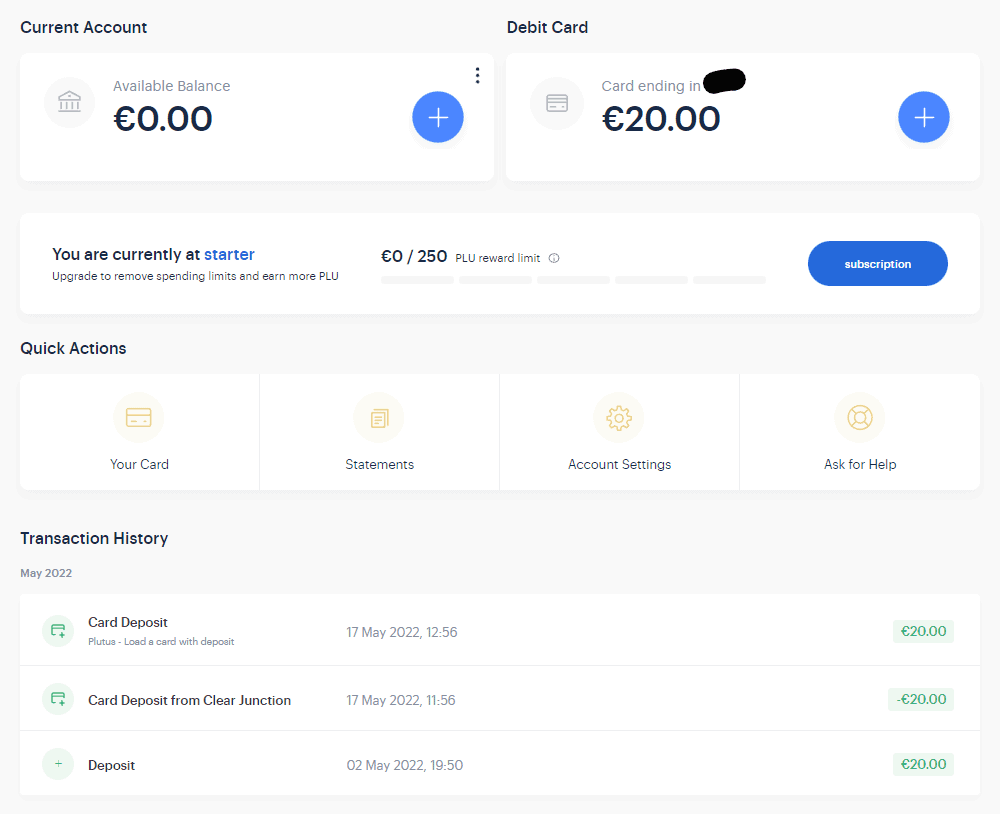
Task: Open the Card Deposit transaction from Plutus
Action: pyautogui.click(x=500, y=630)
